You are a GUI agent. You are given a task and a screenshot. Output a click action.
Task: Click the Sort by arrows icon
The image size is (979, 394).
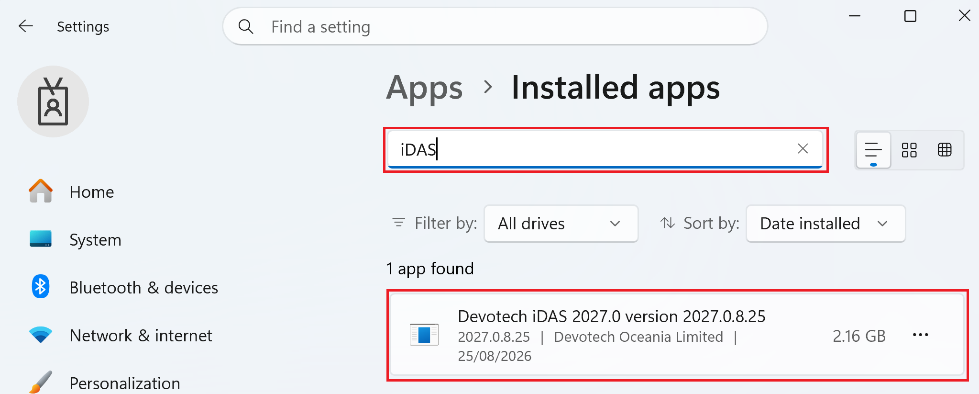[x=667, y=223]
